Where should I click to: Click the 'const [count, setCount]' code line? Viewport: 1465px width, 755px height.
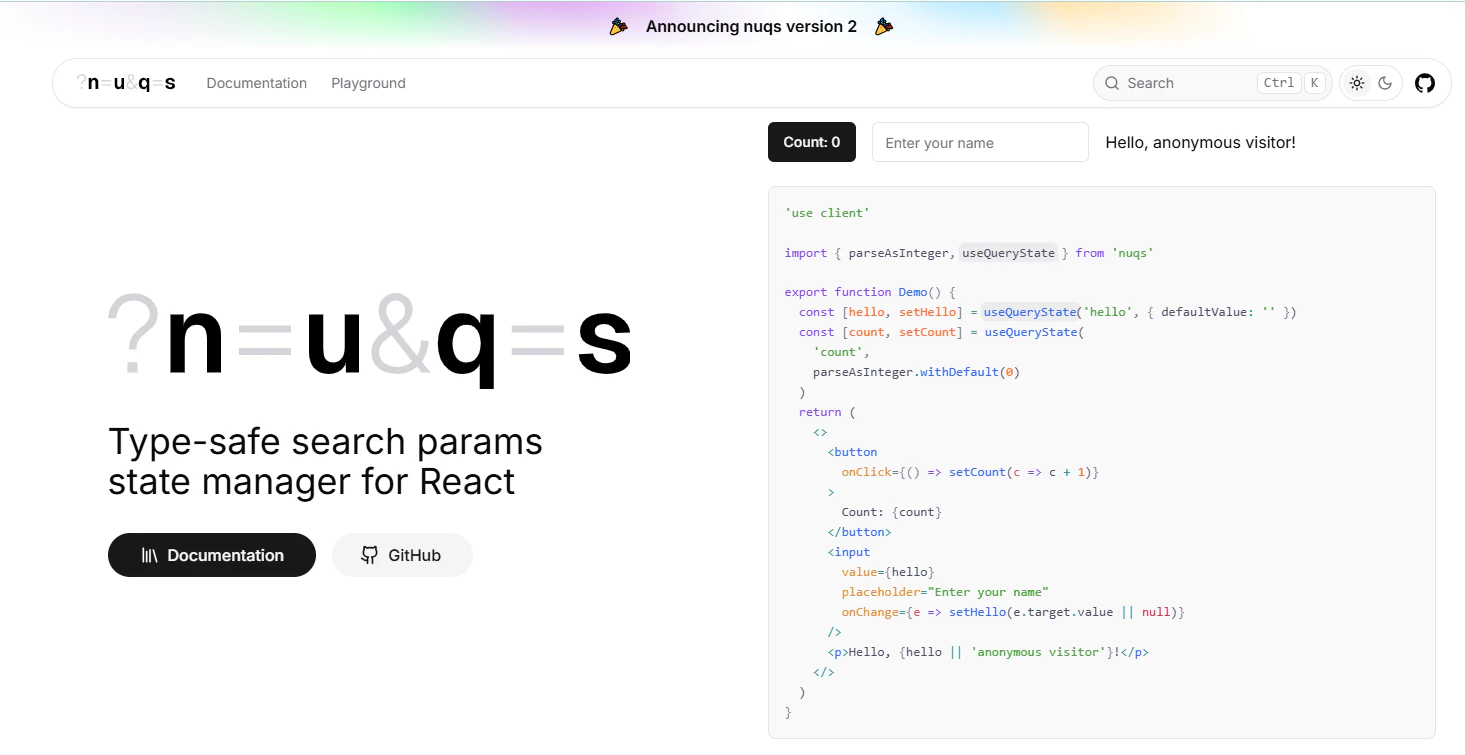(941, 332)
